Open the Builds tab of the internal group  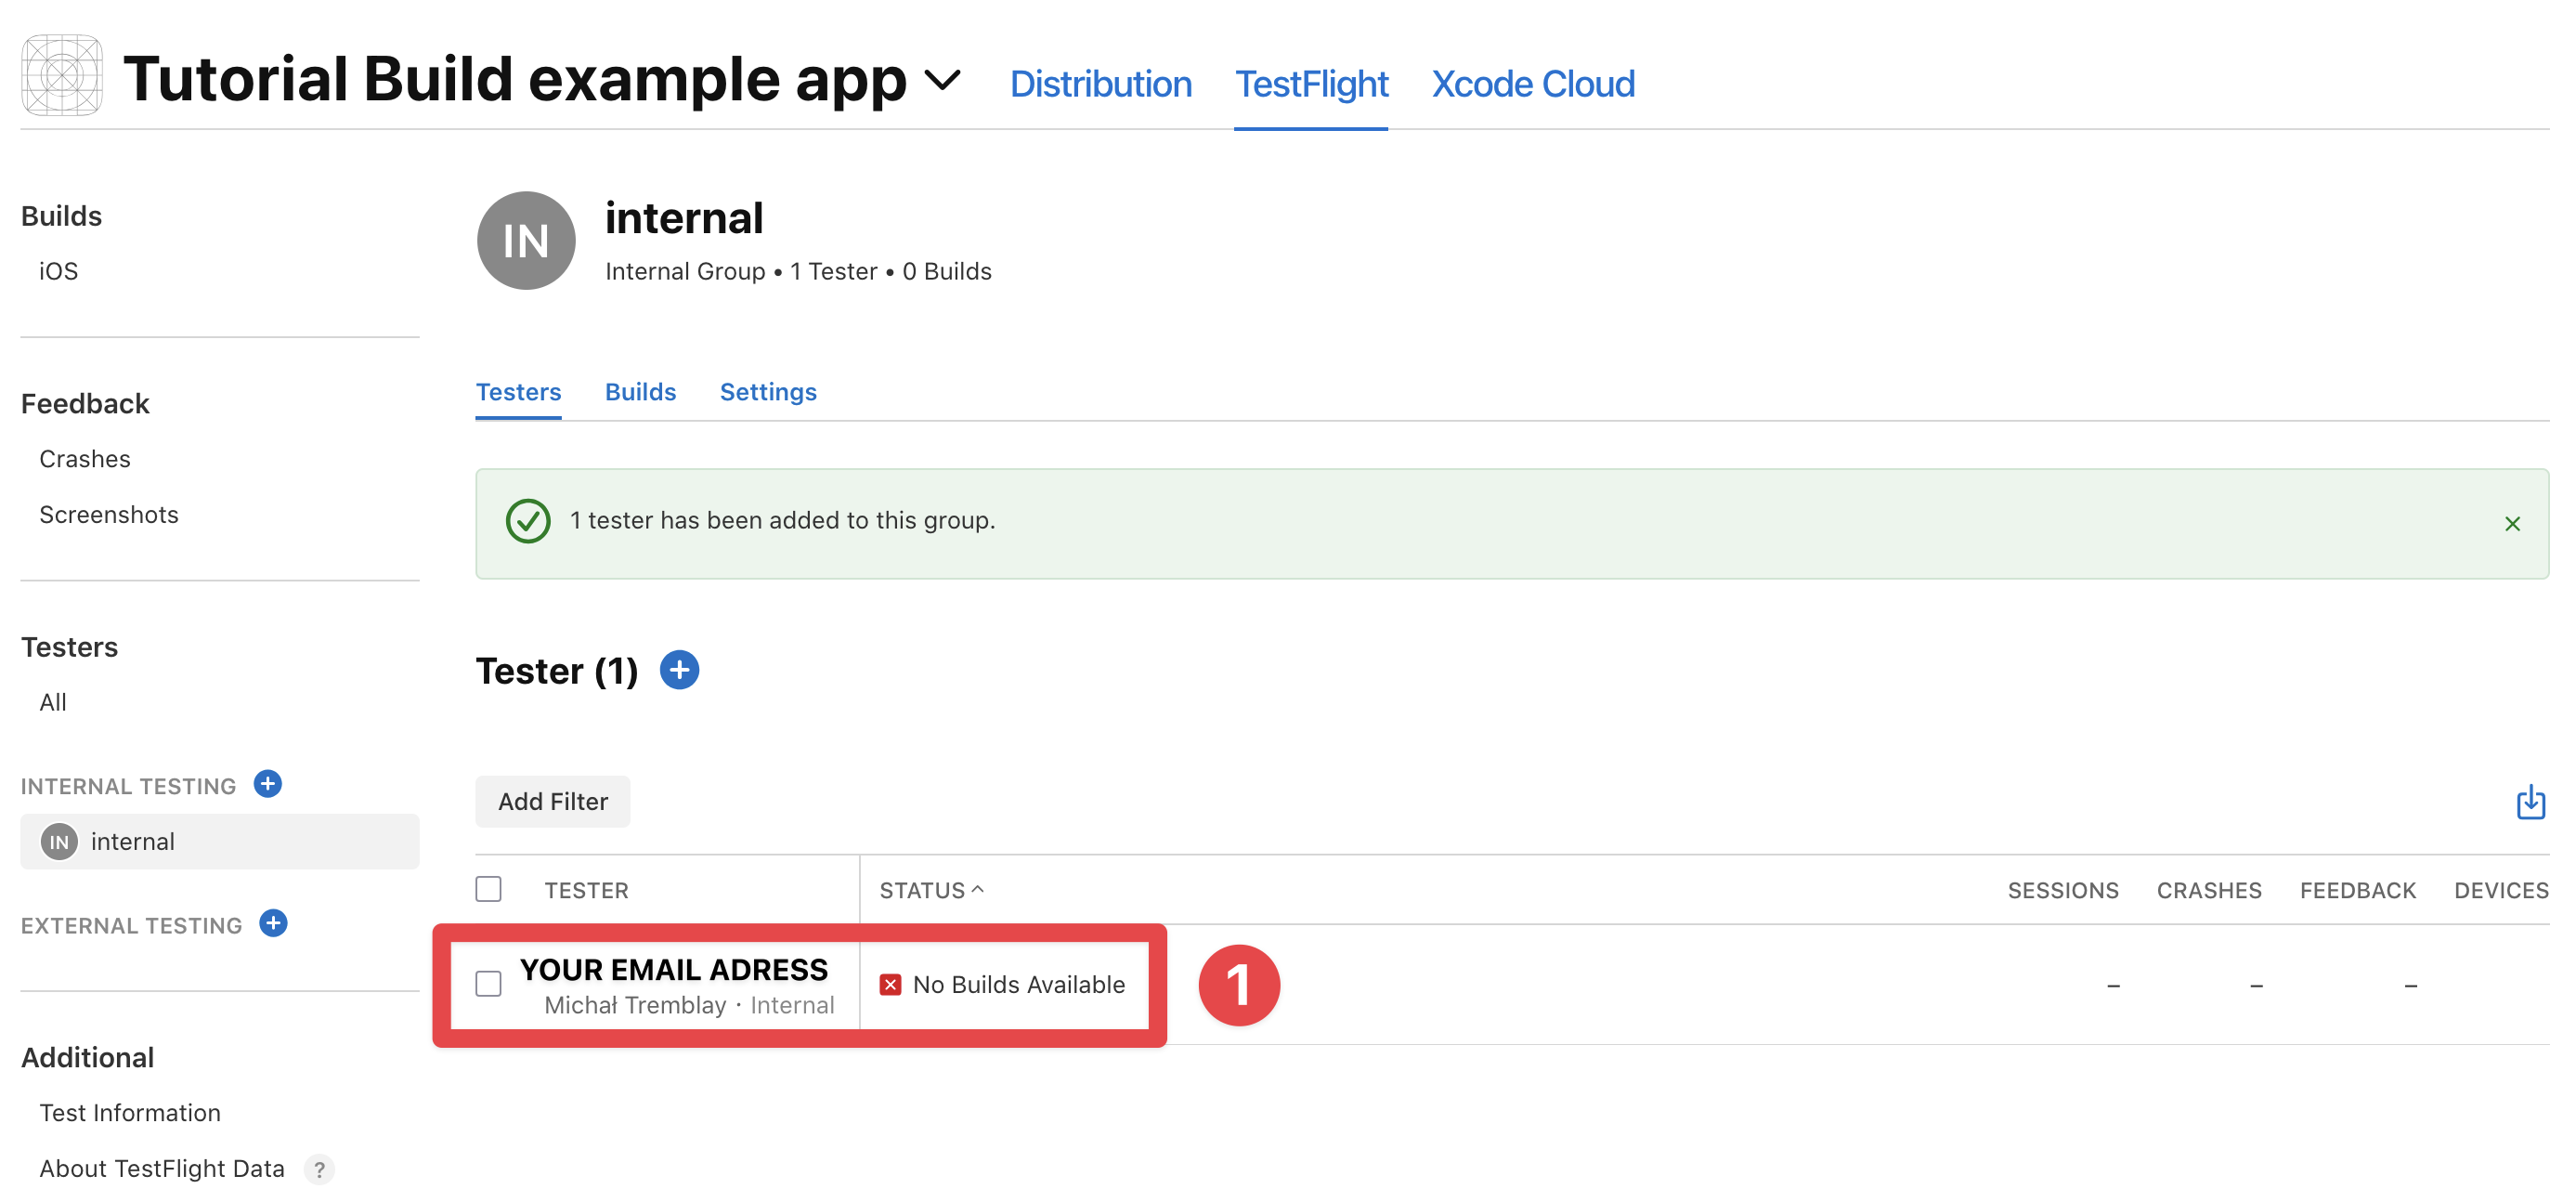tap(640, 392)
